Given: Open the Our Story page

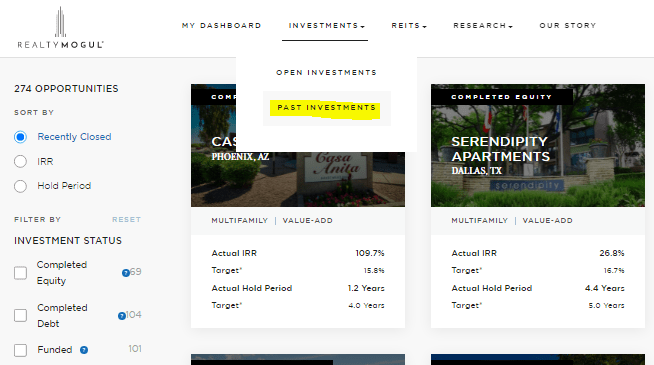Looking at the screenshot, I should 568,25.
